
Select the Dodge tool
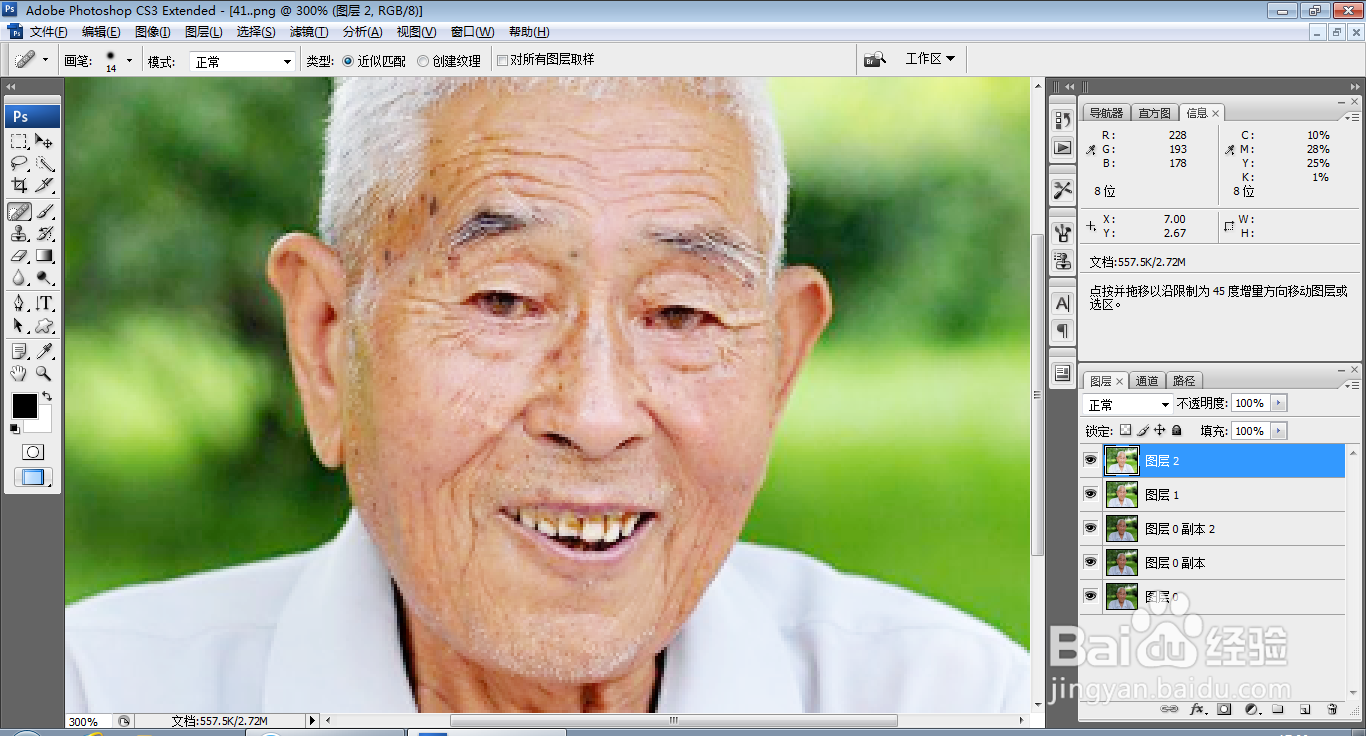coord(45,278)
